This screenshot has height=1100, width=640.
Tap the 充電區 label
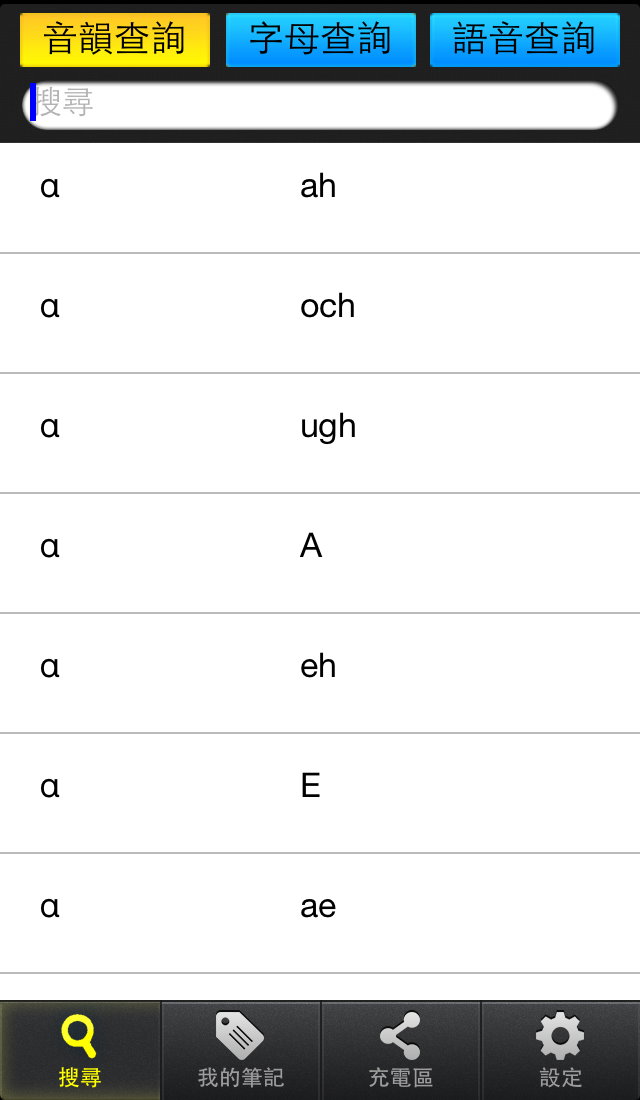coord(401,1078)
